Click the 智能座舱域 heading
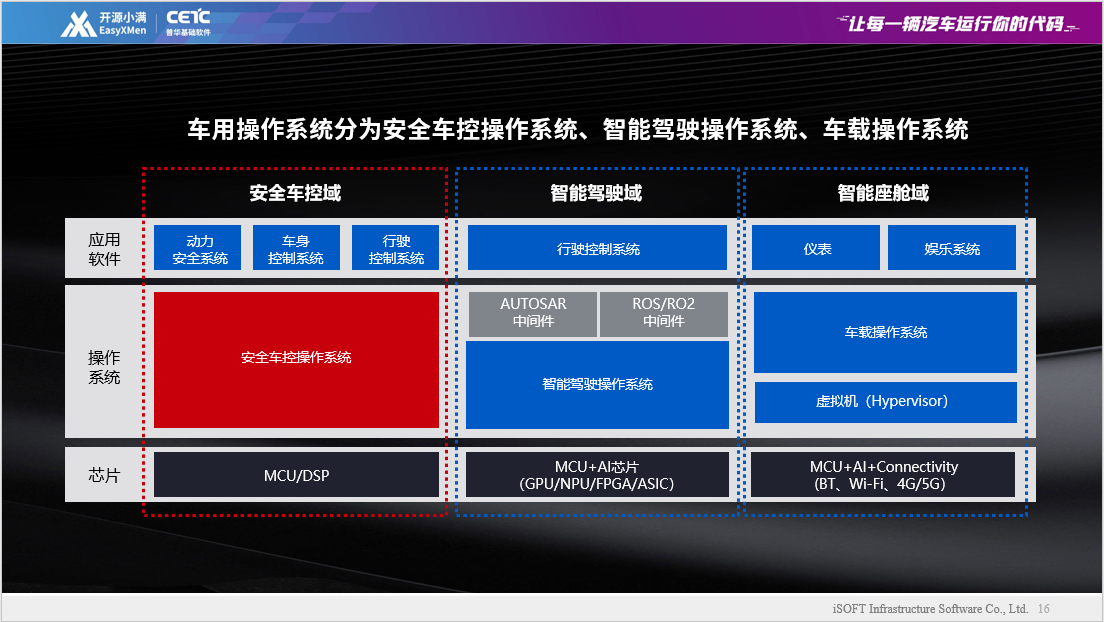Viewport: 1104px width, 622px height. 883,193
